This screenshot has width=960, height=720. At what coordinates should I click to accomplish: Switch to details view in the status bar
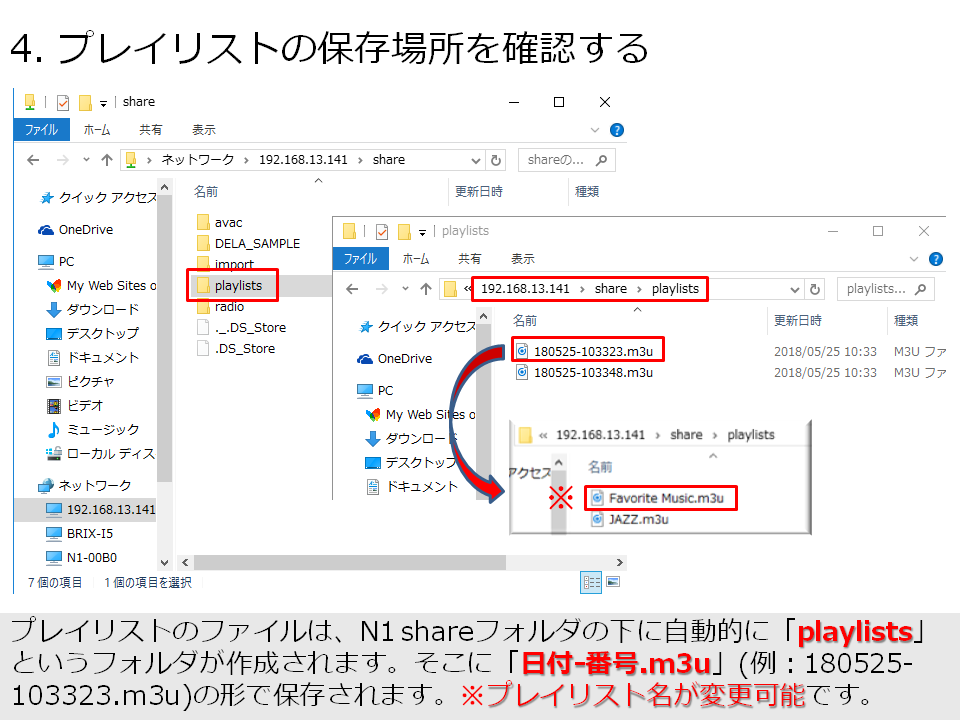(x=590, y=582)
